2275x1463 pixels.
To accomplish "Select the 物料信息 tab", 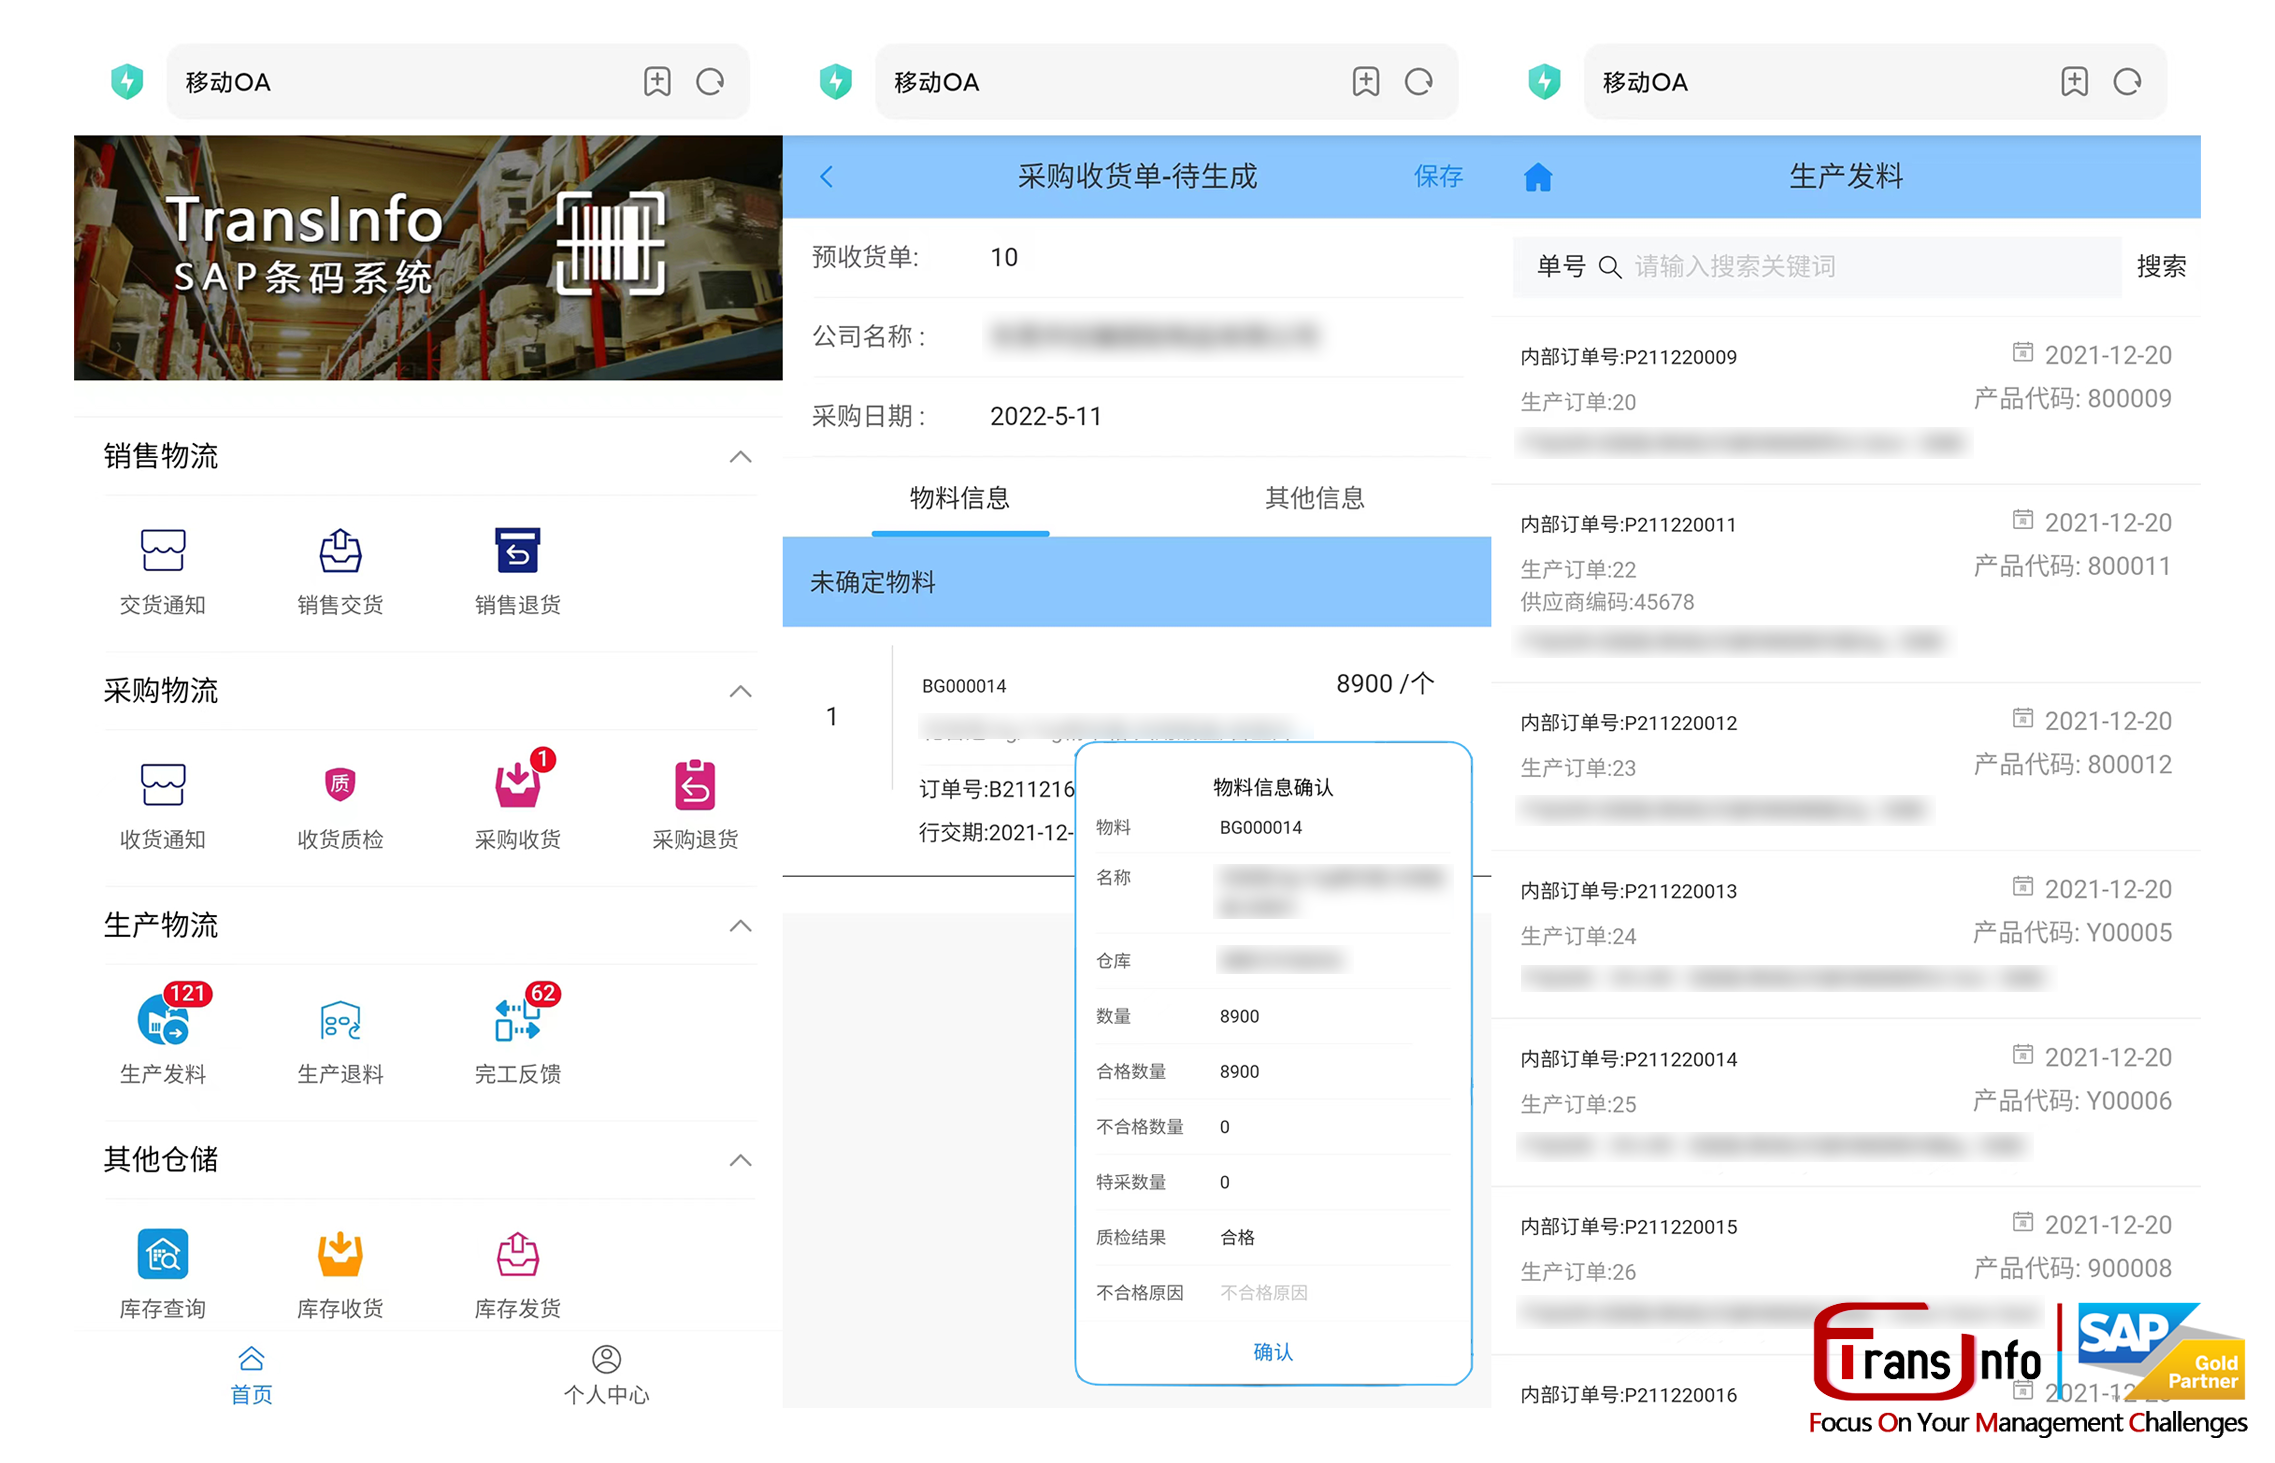I will coord(960,498).
